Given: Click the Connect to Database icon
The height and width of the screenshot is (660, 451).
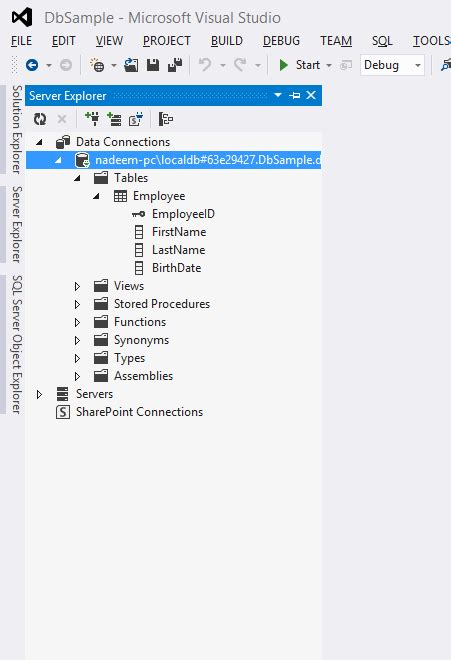Looking at the screenshot, I should point(92,119).
